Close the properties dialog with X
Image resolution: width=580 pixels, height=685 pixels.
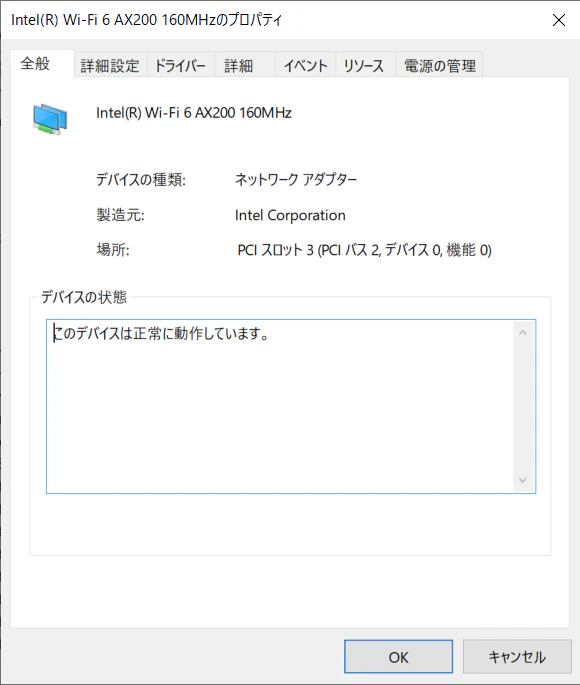[x=559, y=20]
